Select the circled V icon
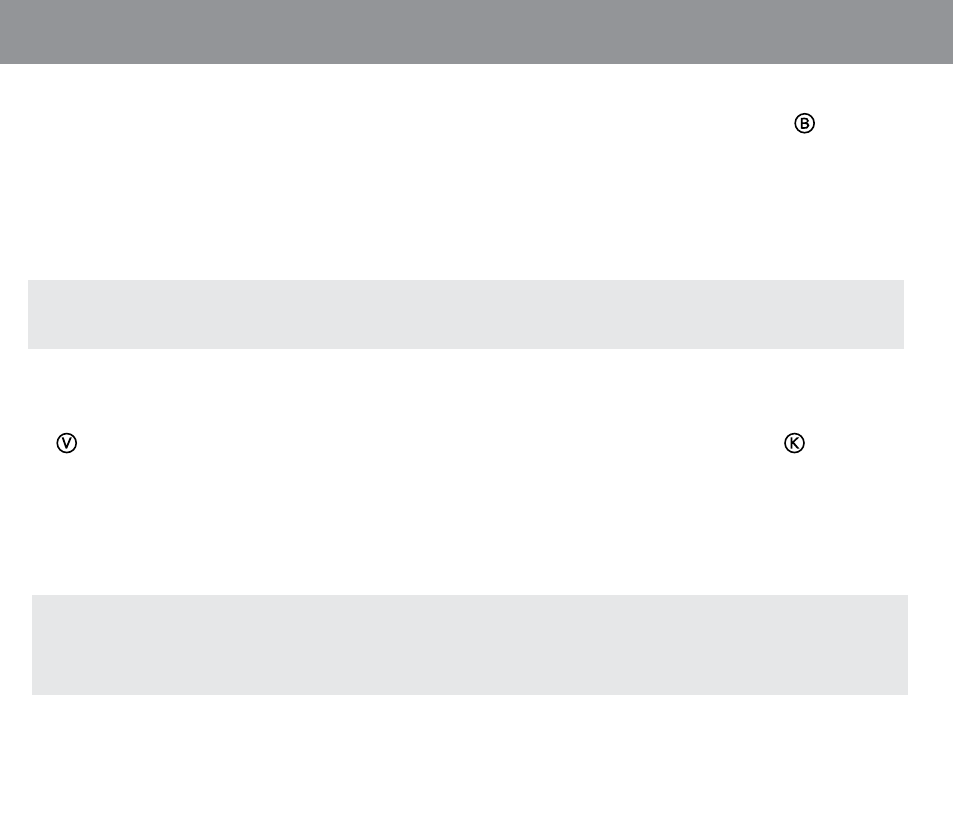This screenshot has height=828, width=953. (x=67, y=443)
